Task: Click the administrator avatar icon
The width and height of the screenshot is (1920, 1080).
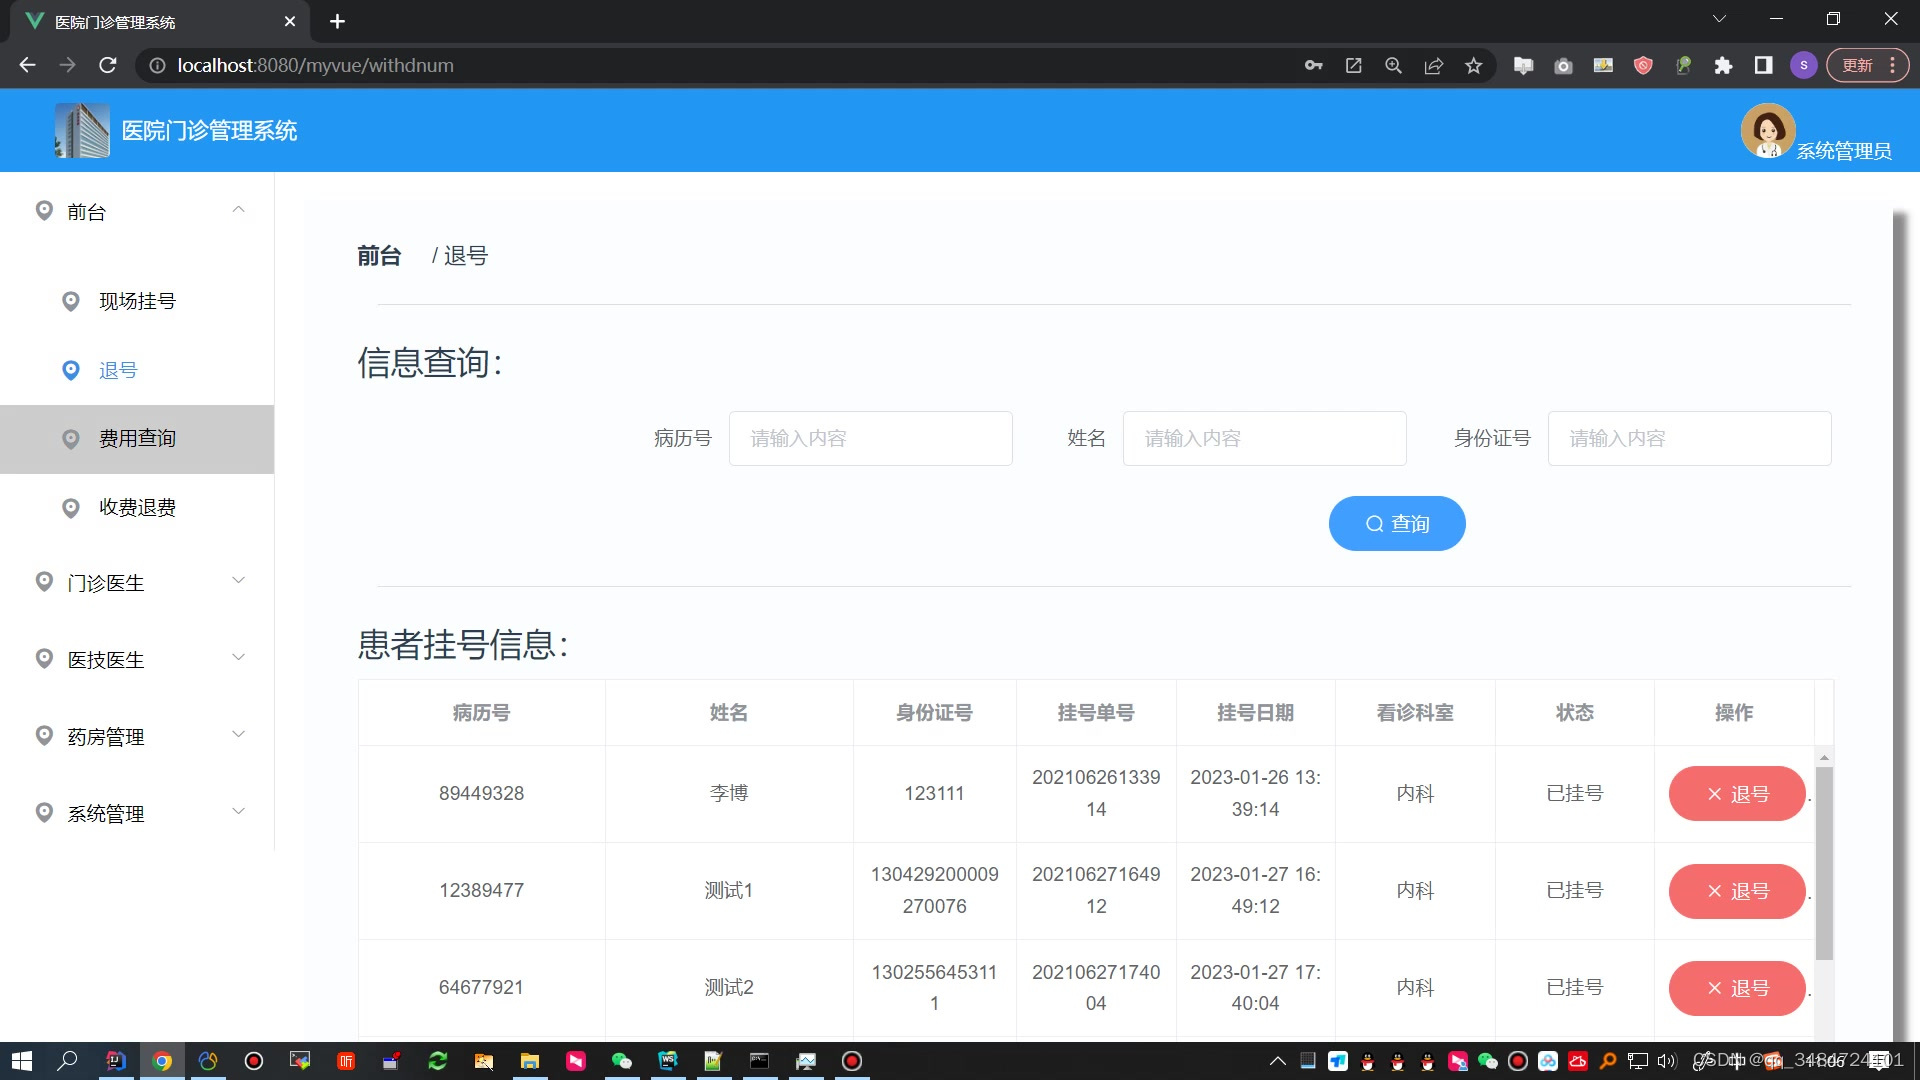Action: tap(1767, 131)
